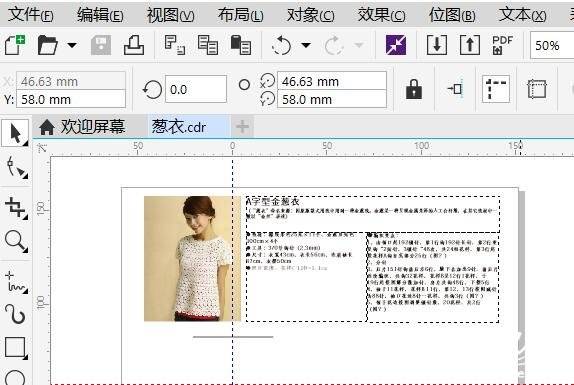Click the rotation angle field showing 0.0
The width and height of the screenshot is (574, 385).
point(196,89)
